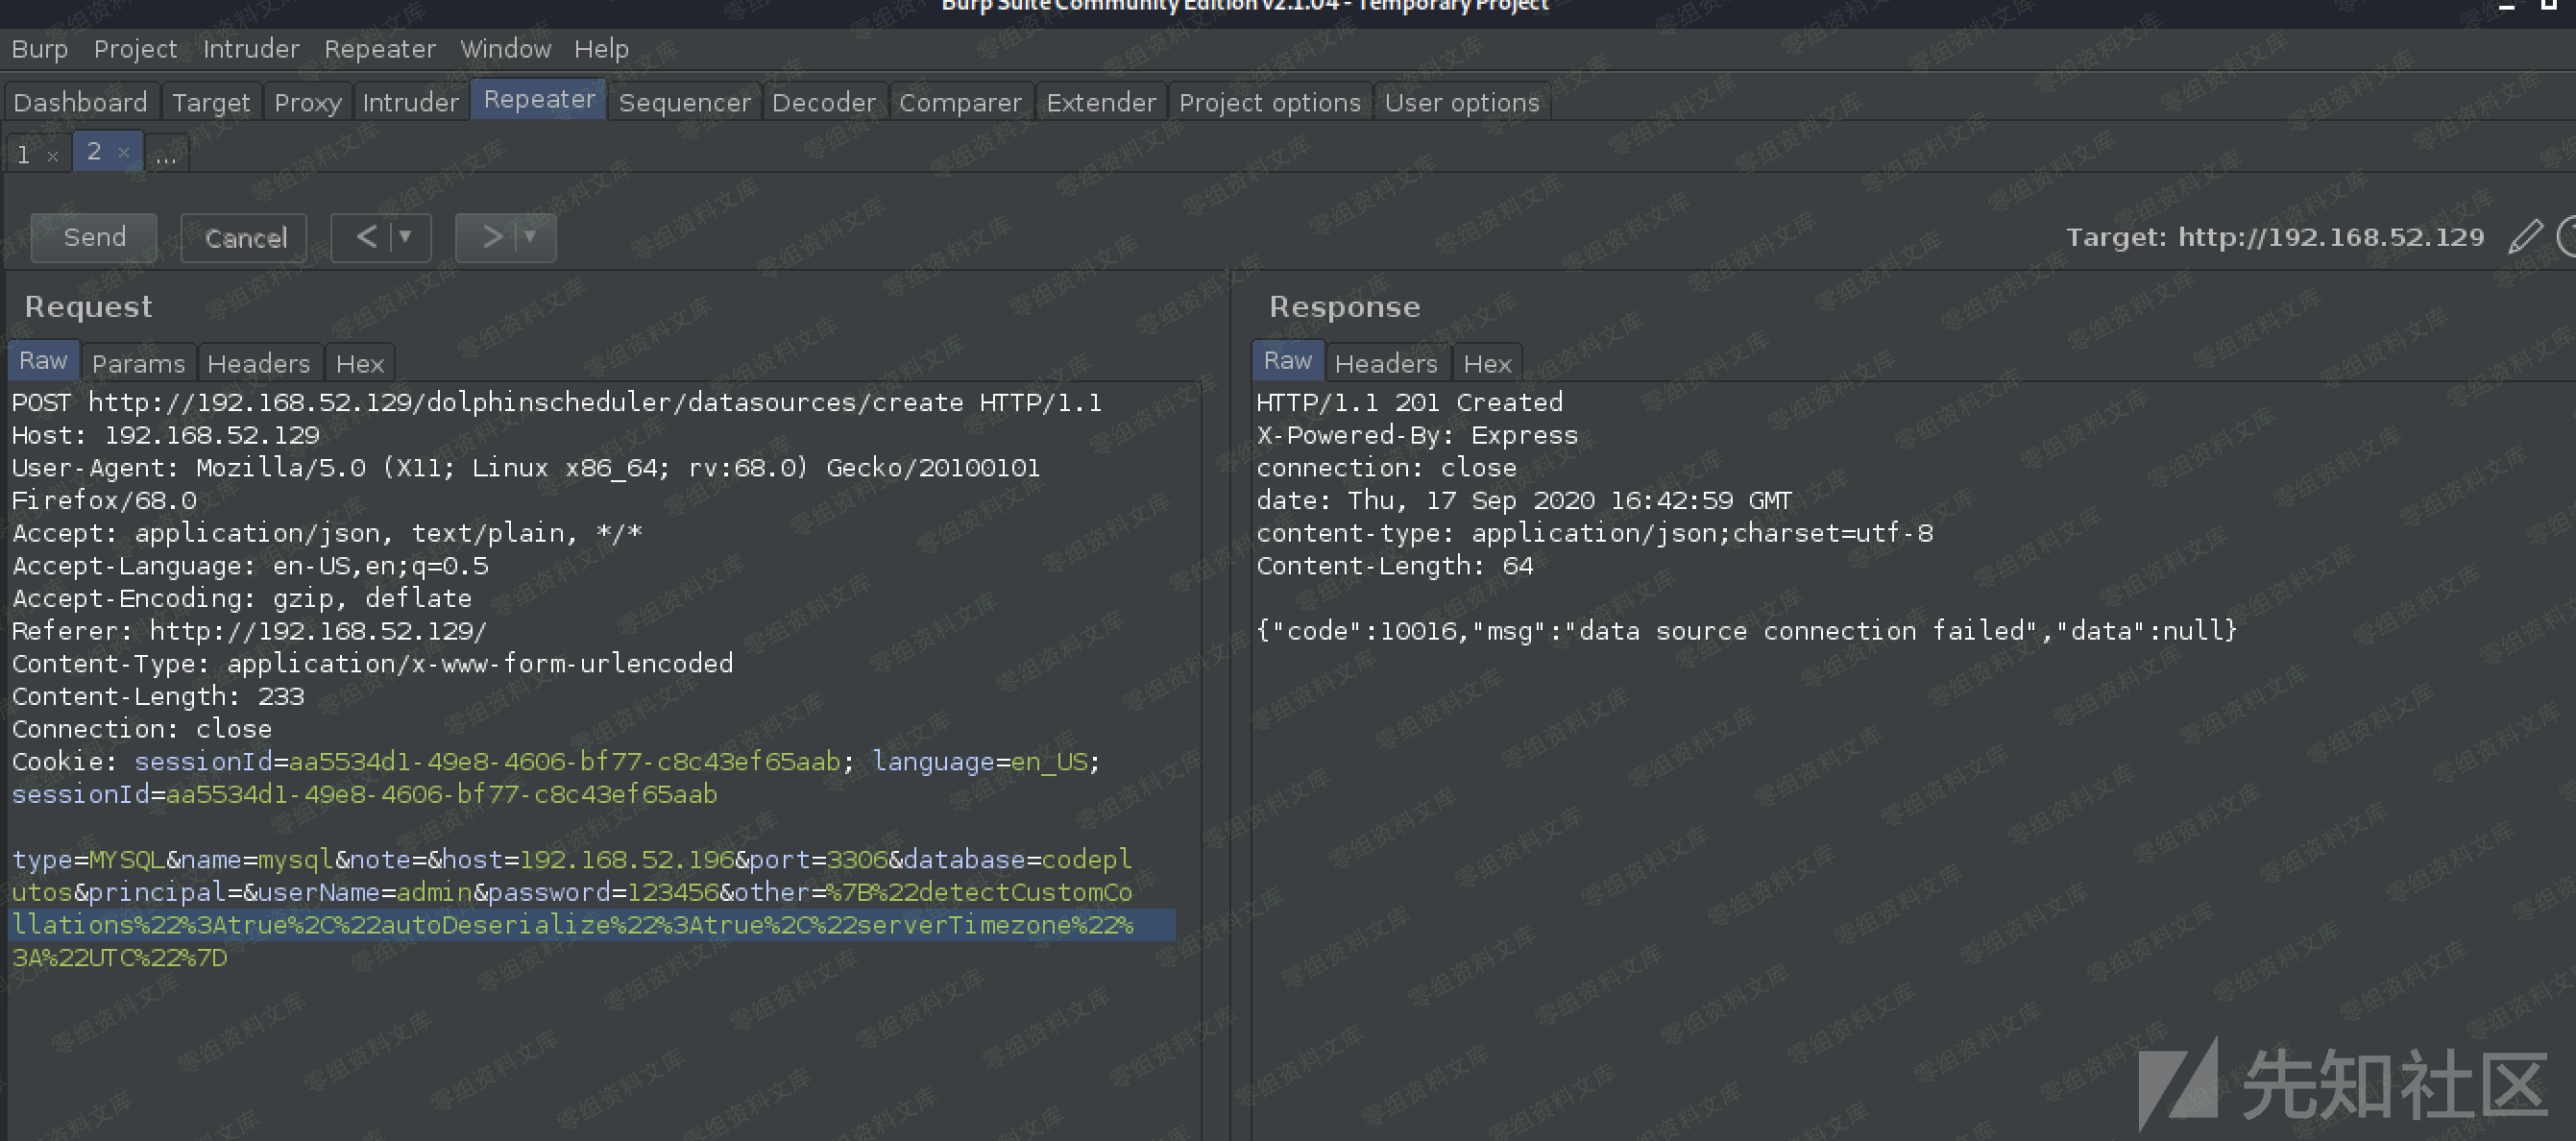Image resolution: width=2576 pixels, height=1141 pixels.
Task: Click the pencil icon to edit target
Action: 2525,237
